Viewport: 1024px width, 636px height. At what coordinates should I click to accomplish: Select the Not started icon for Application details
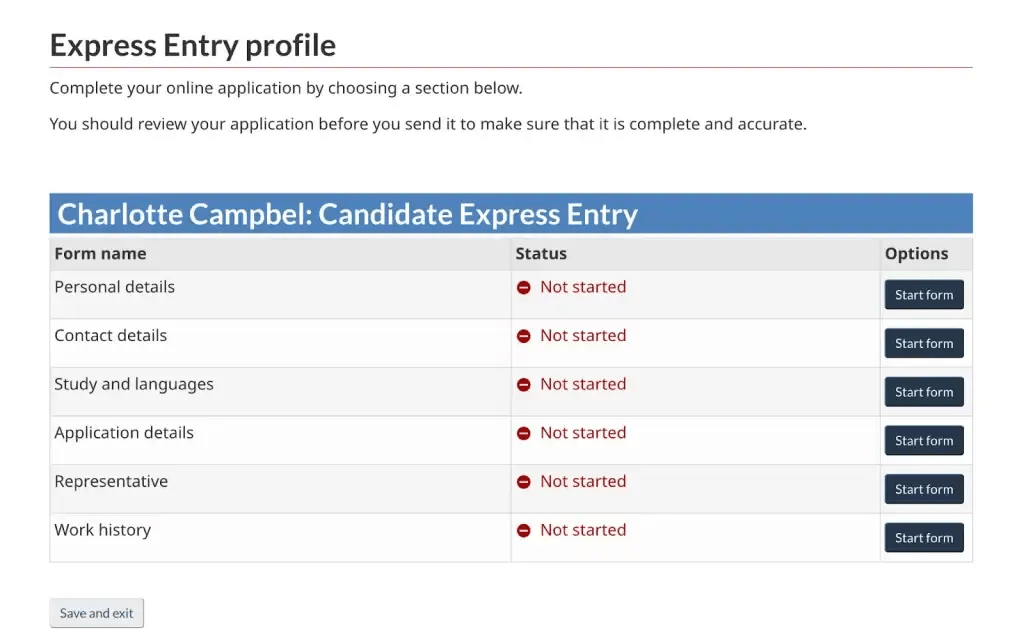pos(524,433)
